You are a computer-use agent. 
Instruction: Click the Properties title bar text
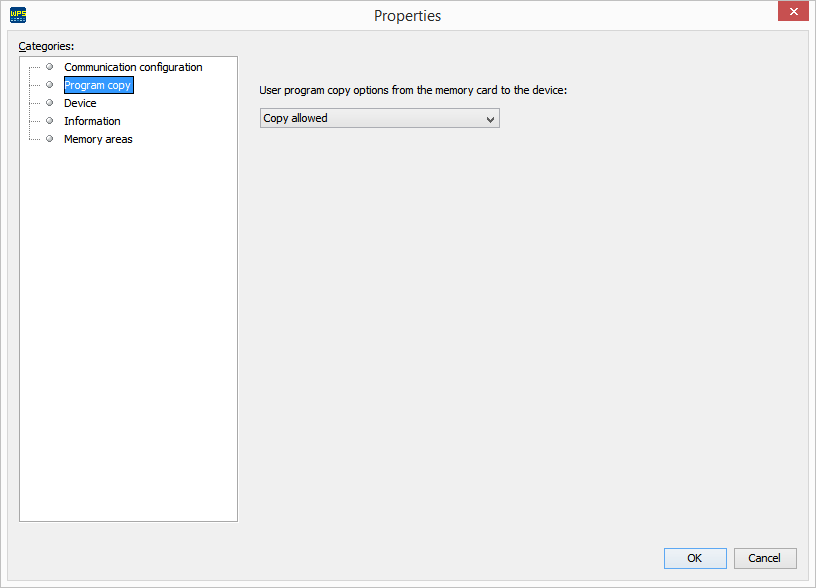407,15
